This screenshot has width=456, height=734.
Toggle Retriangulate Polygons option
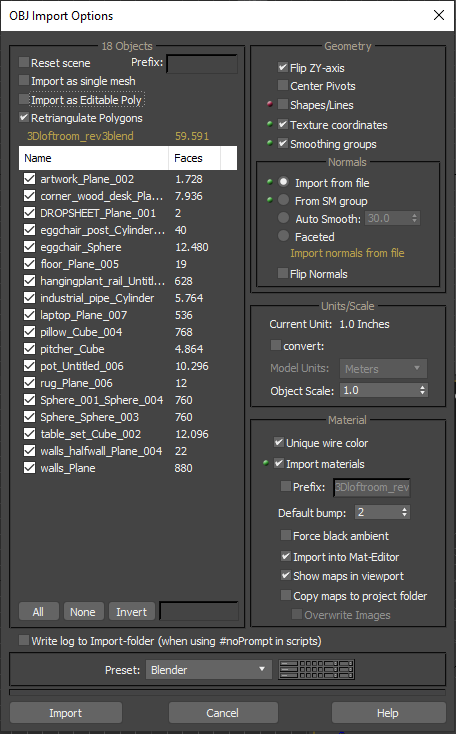pos(24,117)
